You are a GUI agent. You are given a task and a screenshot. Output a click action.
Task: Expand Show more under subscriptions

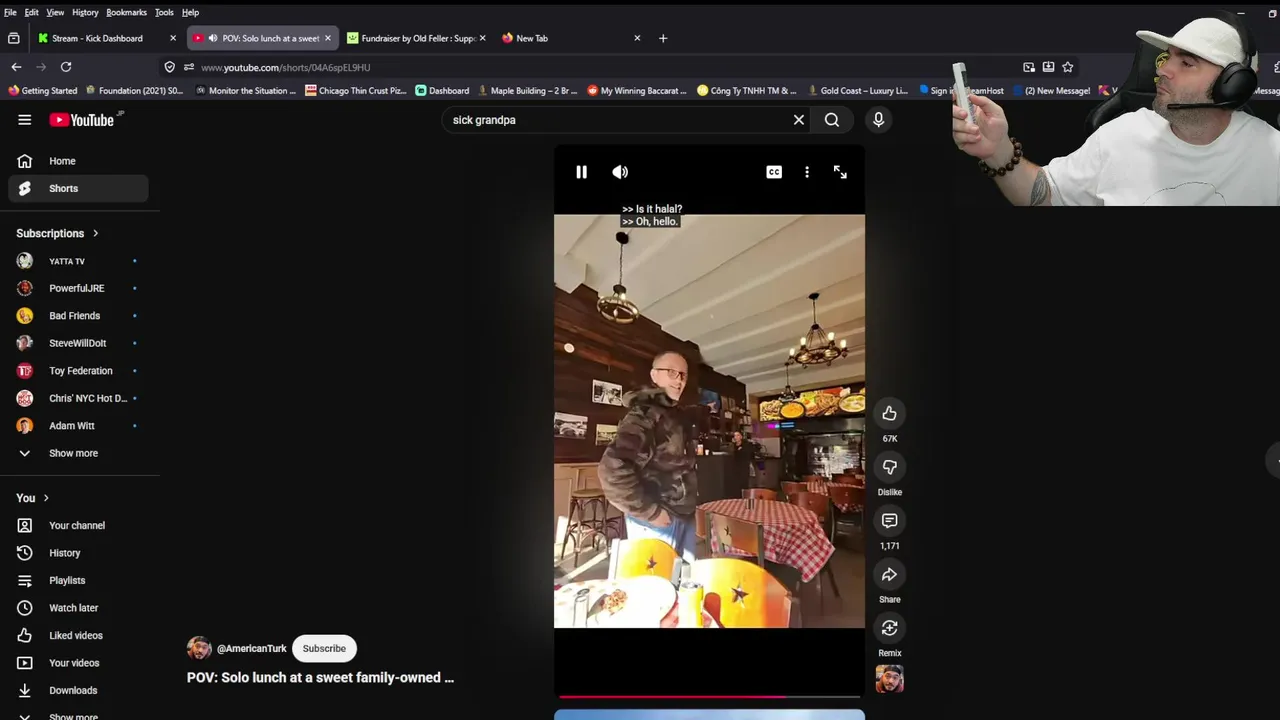(78, 453)
